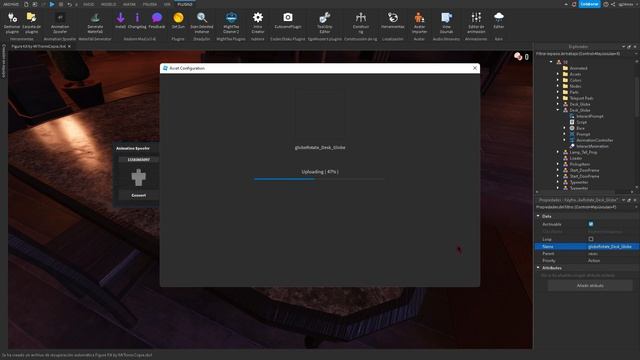This screenshot has width=640, height=360.
Task: Collapse the Data section in Properties
Action: click(538, 216)
